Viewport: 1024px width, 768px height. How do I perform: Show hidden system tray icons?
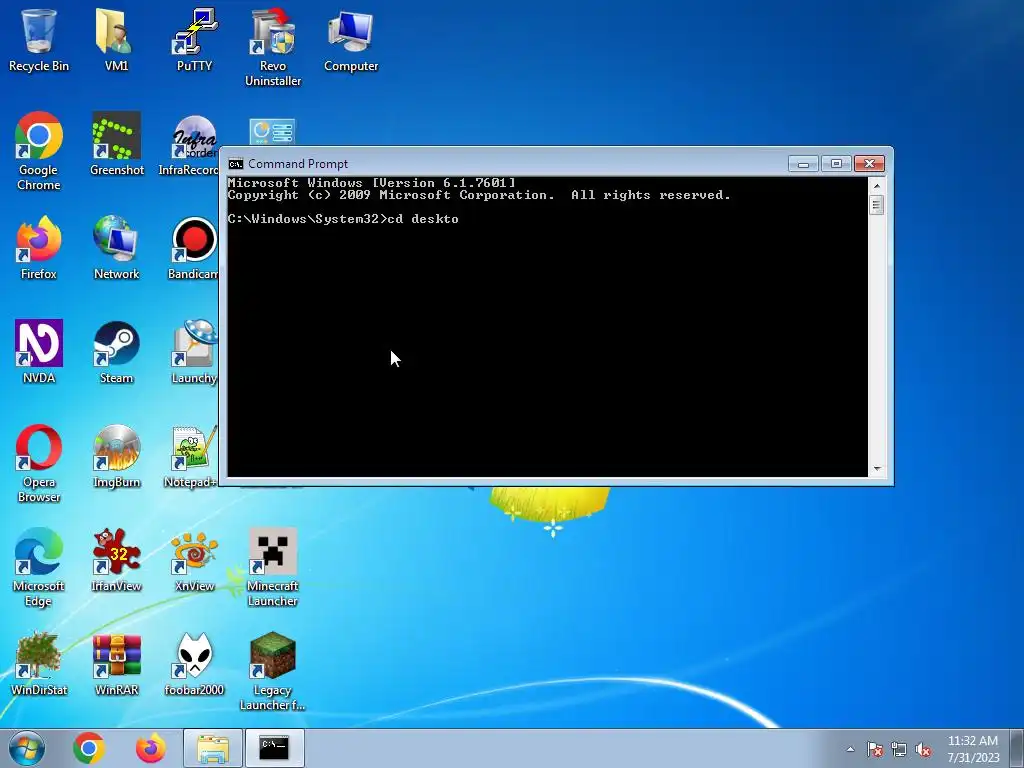click(x=850, y=749)
